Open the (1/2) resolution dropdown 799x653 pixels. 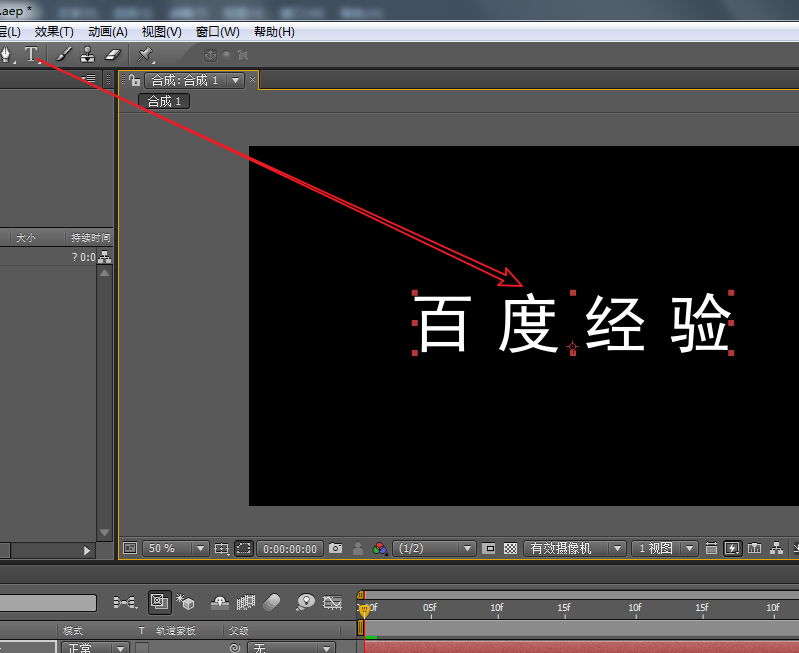(434, 548)
